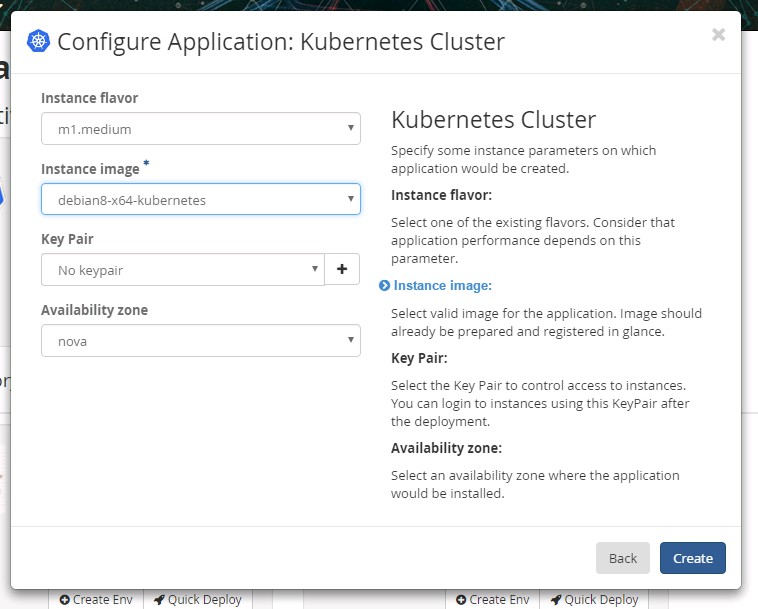The image size is (758, 609).
Task: Click the Instance flavor field label
Action: click(89, 98)
